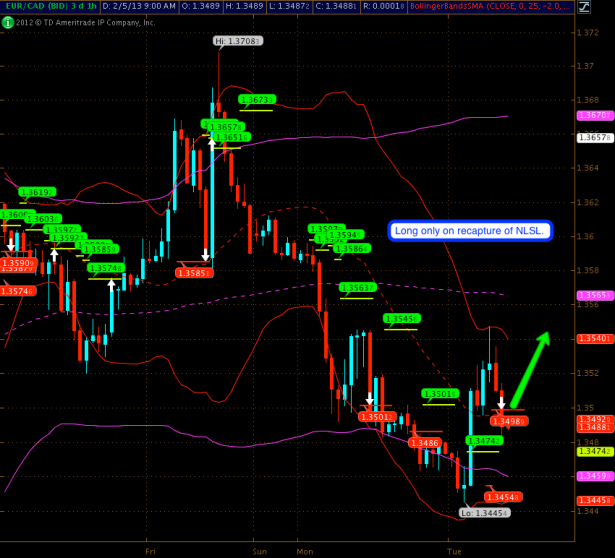Click the white 1.3657 axis price tag

pyautogui.click(x=594, y=138)
